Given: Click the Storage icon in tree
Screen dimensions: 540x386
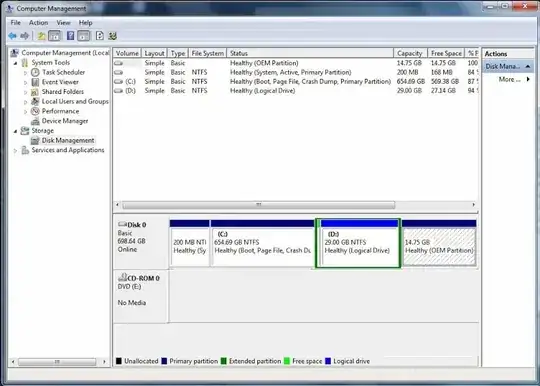Looking at the screenshot, I should point(24,131).
